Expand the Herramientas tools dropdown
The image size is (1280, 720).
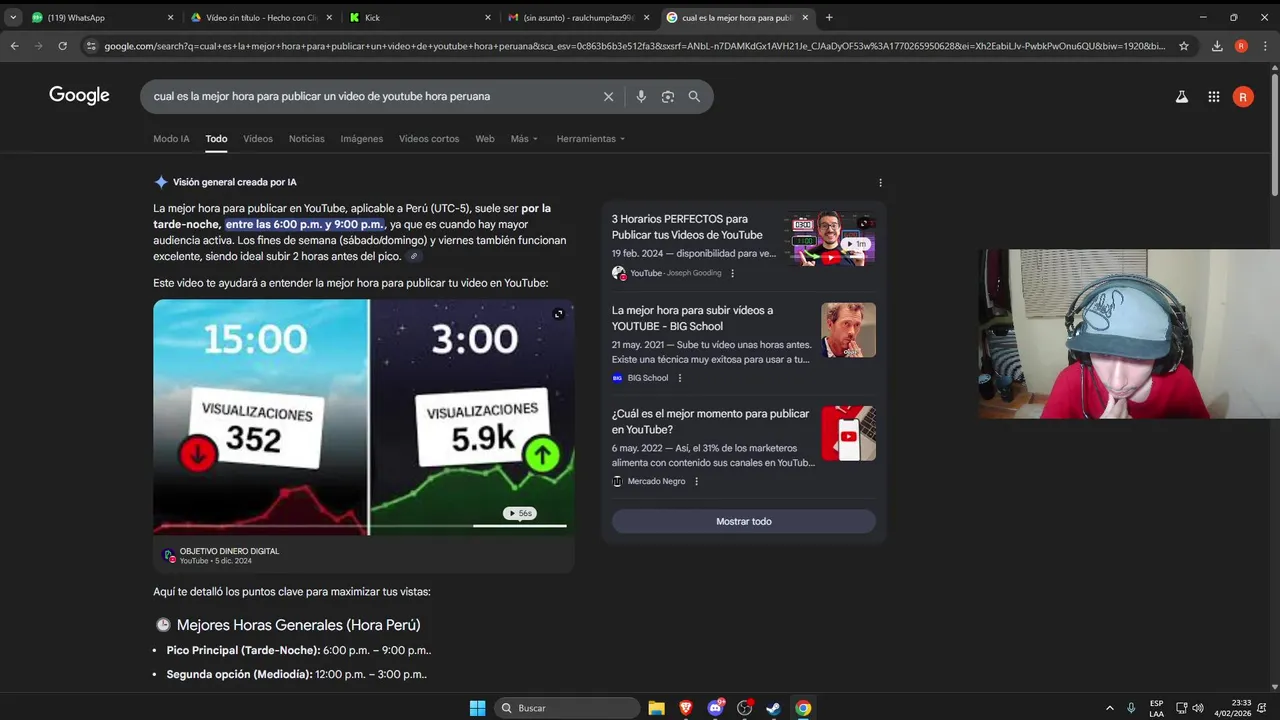pyautogui.click(x=591, y=139)
